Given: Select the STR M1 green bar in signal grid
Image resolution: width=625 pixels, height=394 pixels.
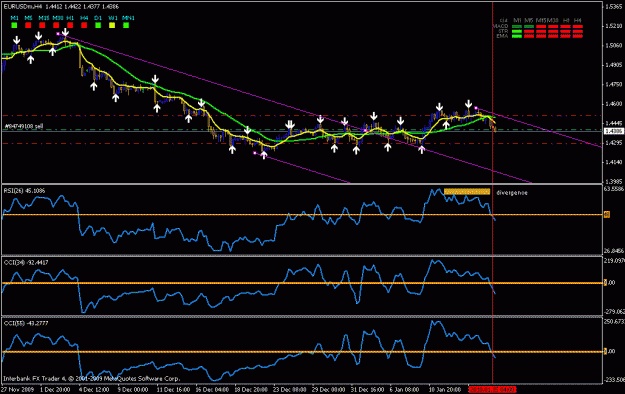Looking at the screenshot, I should point(517,32).
